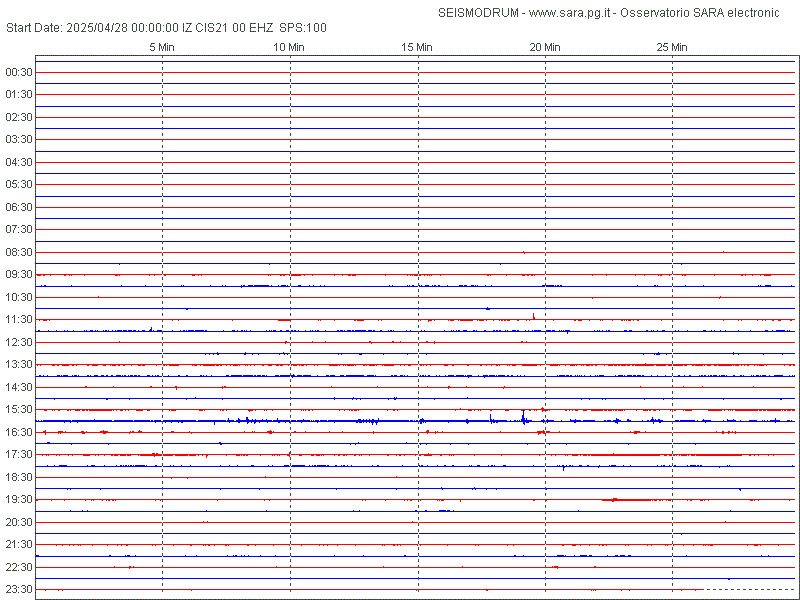Click the SEISMODRUM header title text
Viewport: 800px width, 600px height.
[609, 13]
